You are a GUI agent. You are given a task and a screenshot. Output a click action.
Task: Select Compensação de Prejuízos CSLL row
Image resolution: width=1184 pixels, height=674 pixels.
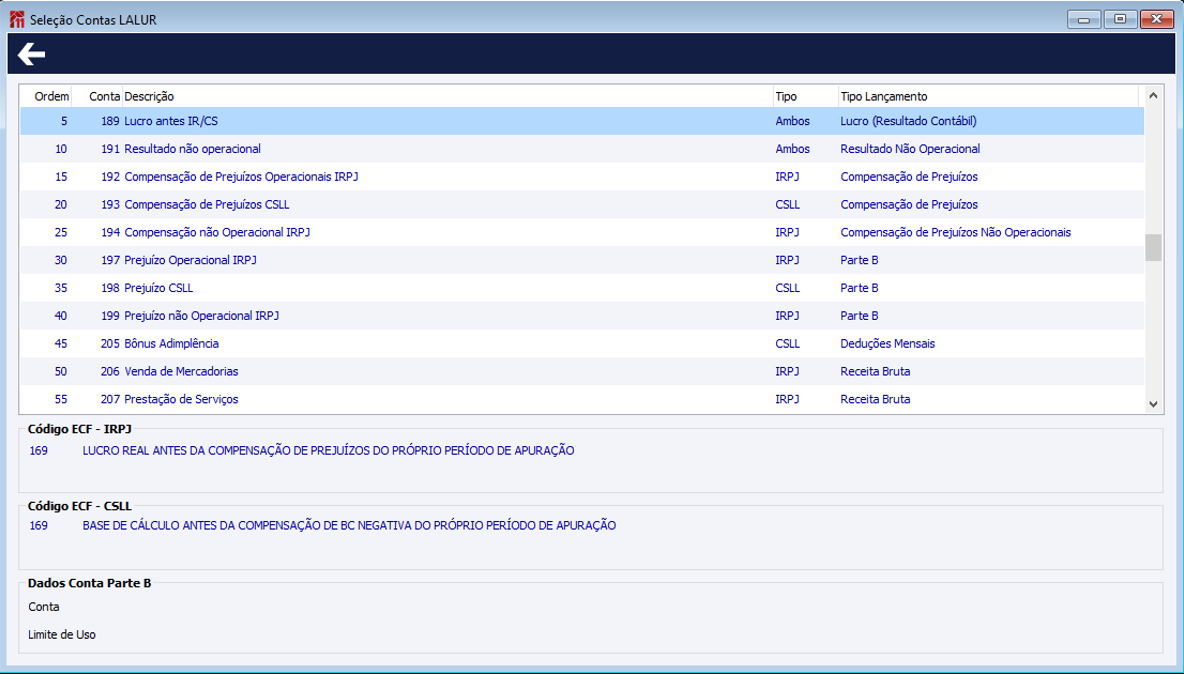(x=582, y=205)
